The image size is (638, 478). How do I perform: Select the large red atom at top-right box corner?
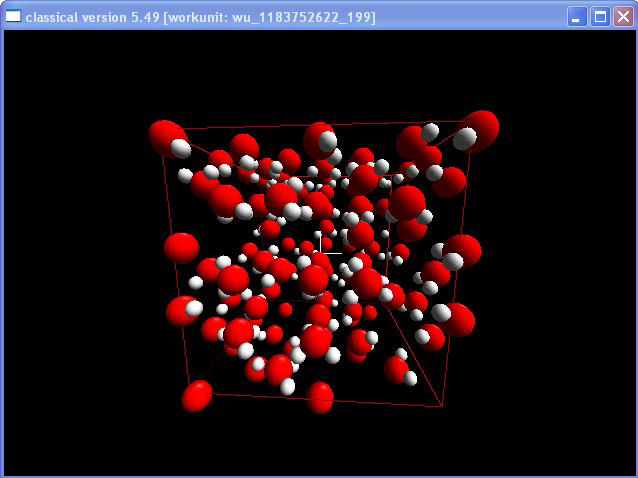pos(481,129)
